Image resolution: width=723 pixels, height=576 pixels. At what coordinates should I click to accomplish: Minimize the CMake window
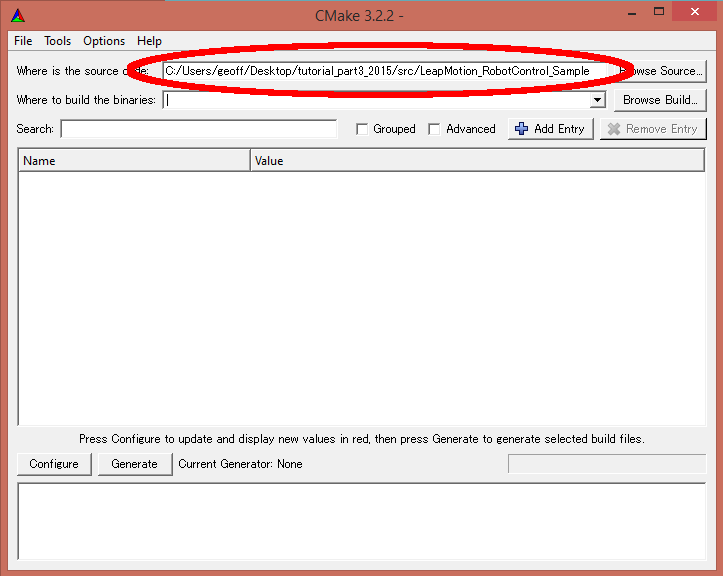coord(632,12)
